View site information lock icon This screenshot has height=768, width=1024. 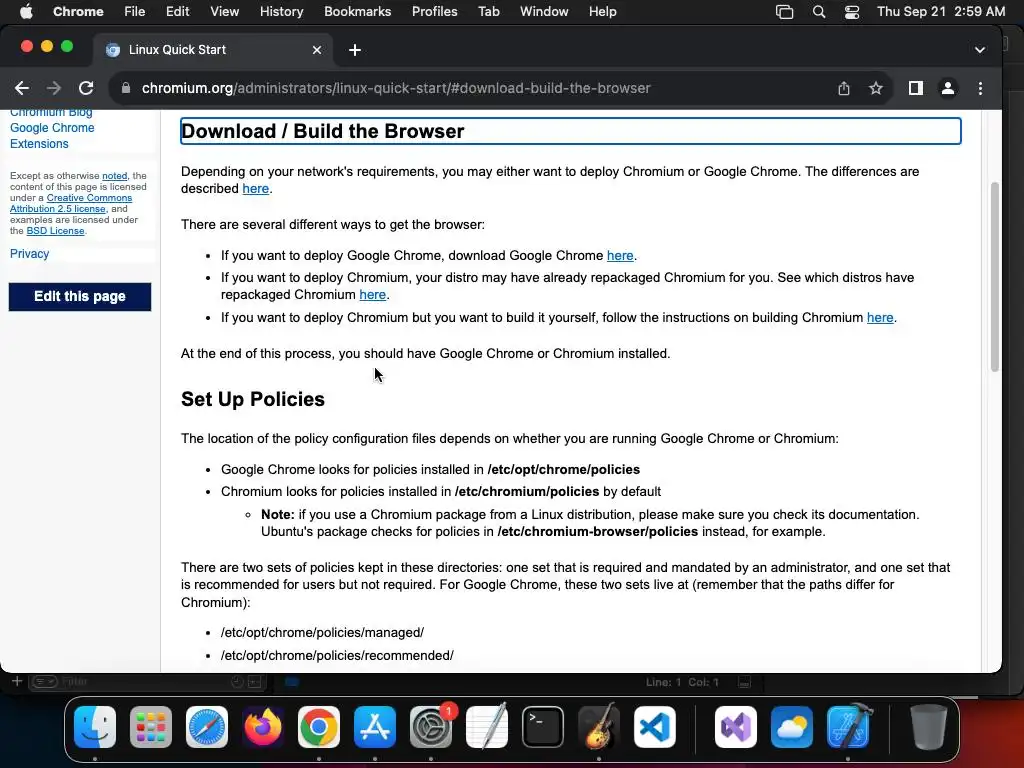pos(126,88)
